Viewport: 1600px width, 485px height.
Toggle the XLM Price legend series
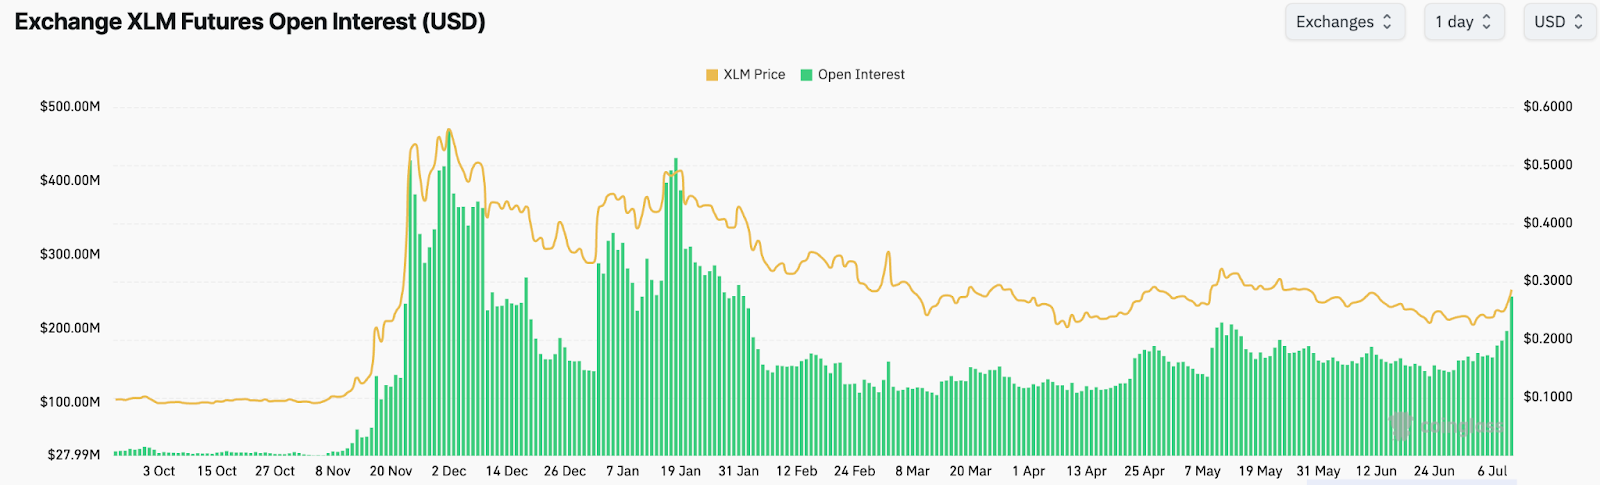click(746, 75)
